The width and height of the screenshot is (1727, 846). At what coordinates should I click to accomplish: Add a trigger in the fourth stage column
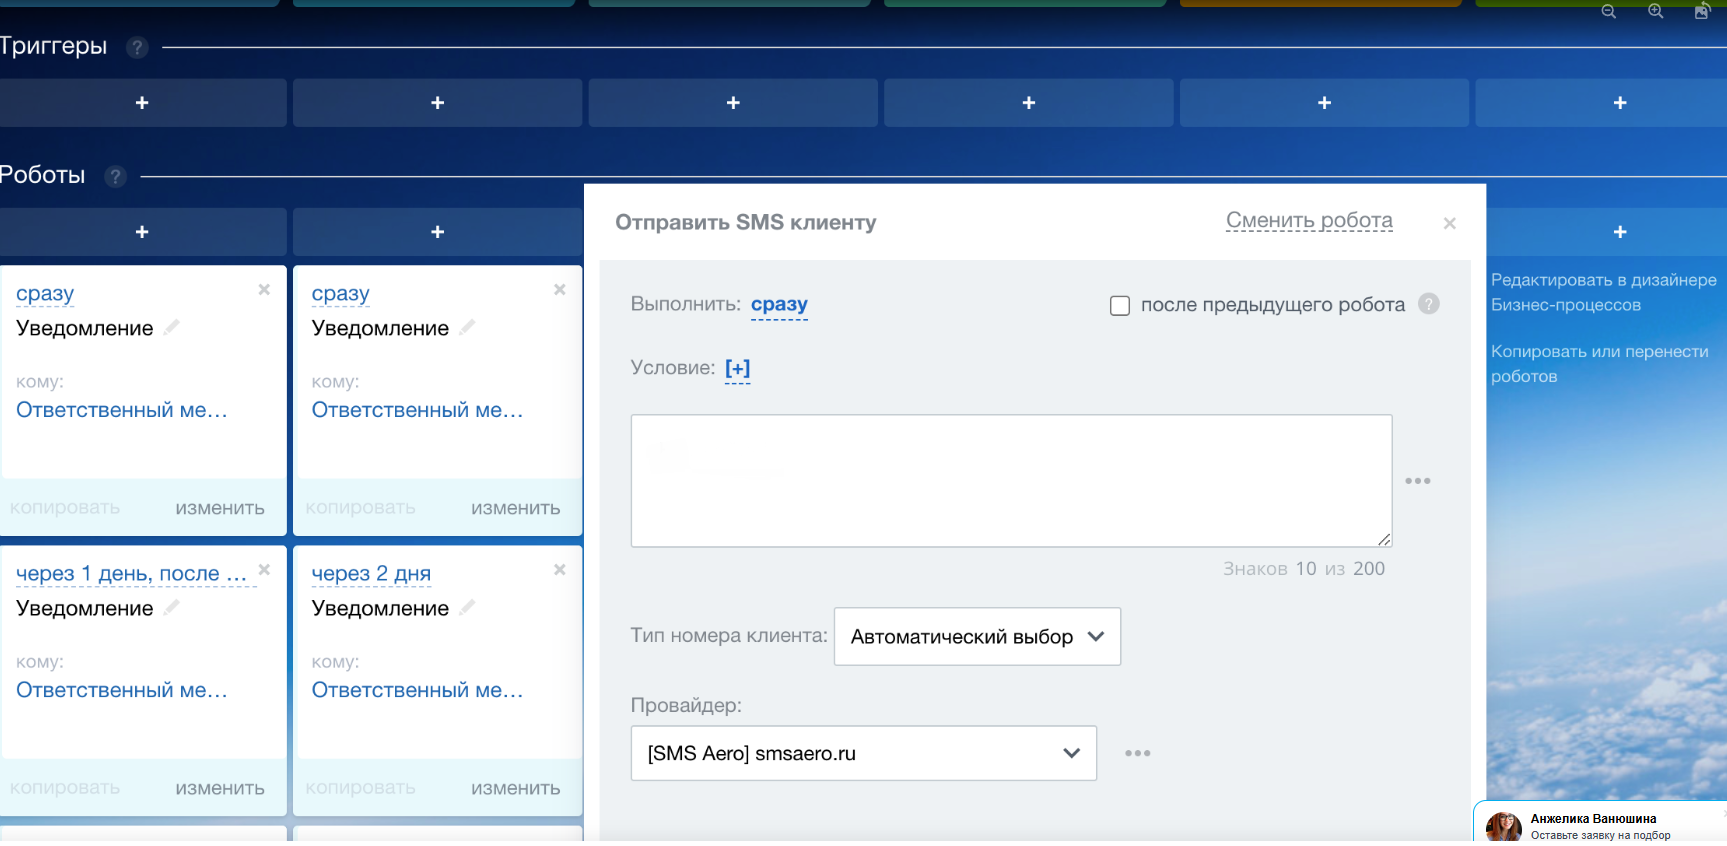pos(1029,103)
